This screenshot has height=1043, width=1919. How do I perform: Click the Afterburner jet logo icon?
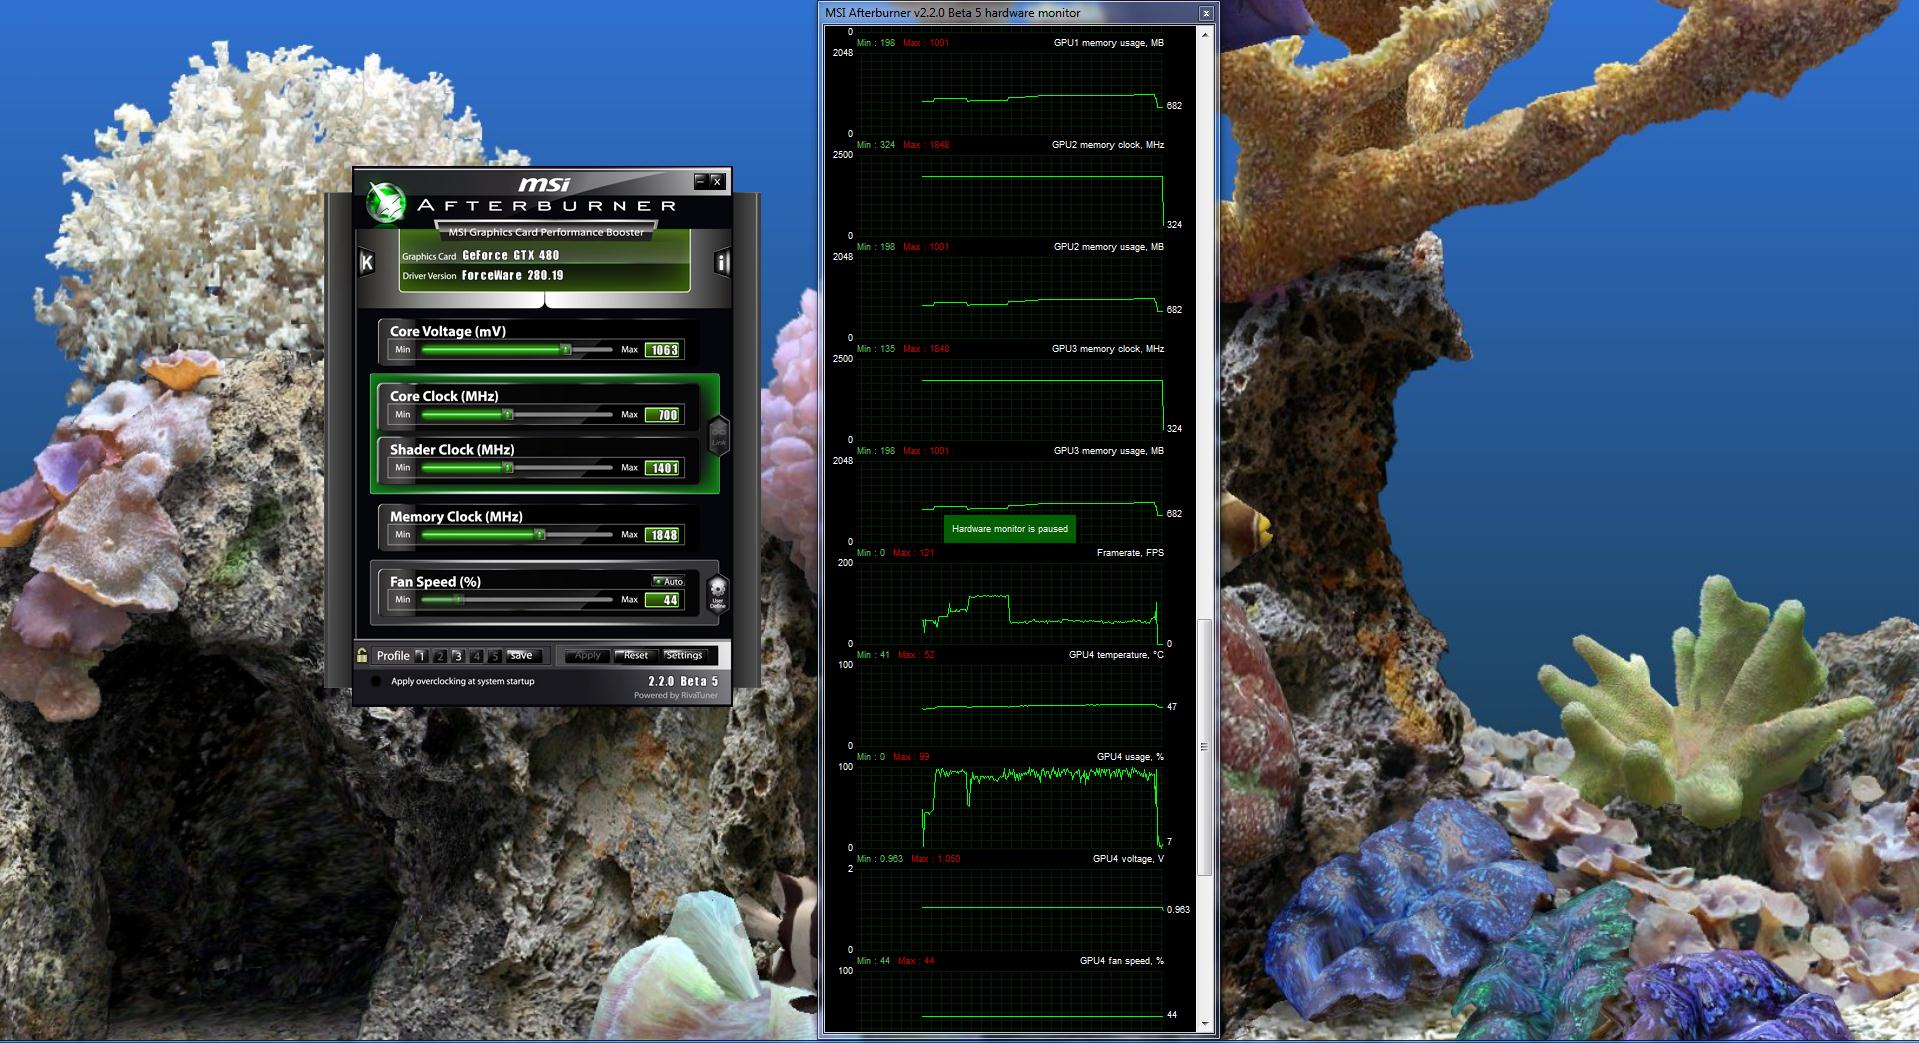coord(385,203)
